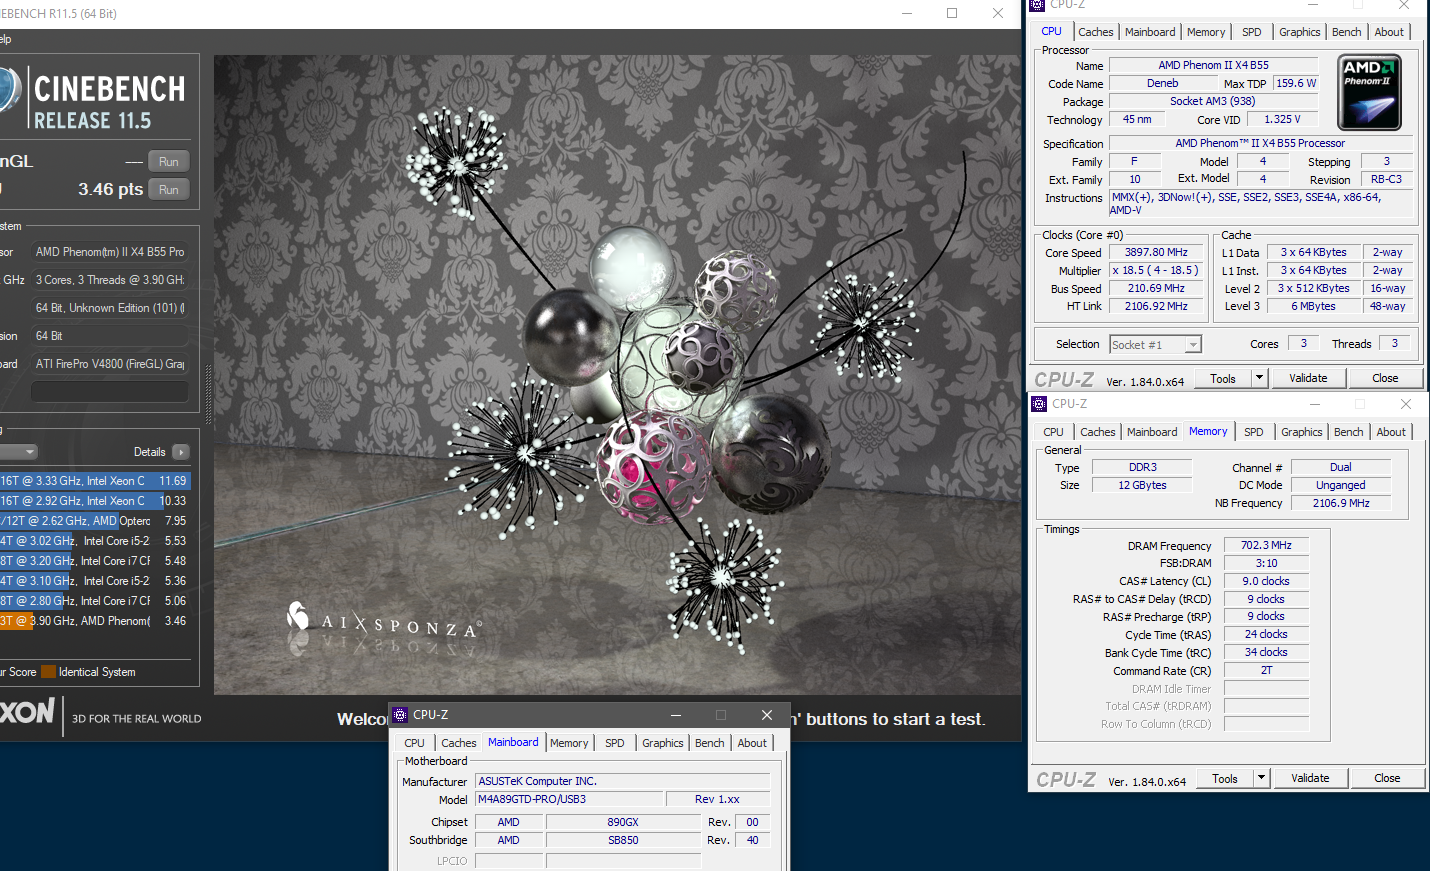Click Tools button in the CPU tab window
The height and width of the screenshot is (871, 1430).
tap(1223, 378)
